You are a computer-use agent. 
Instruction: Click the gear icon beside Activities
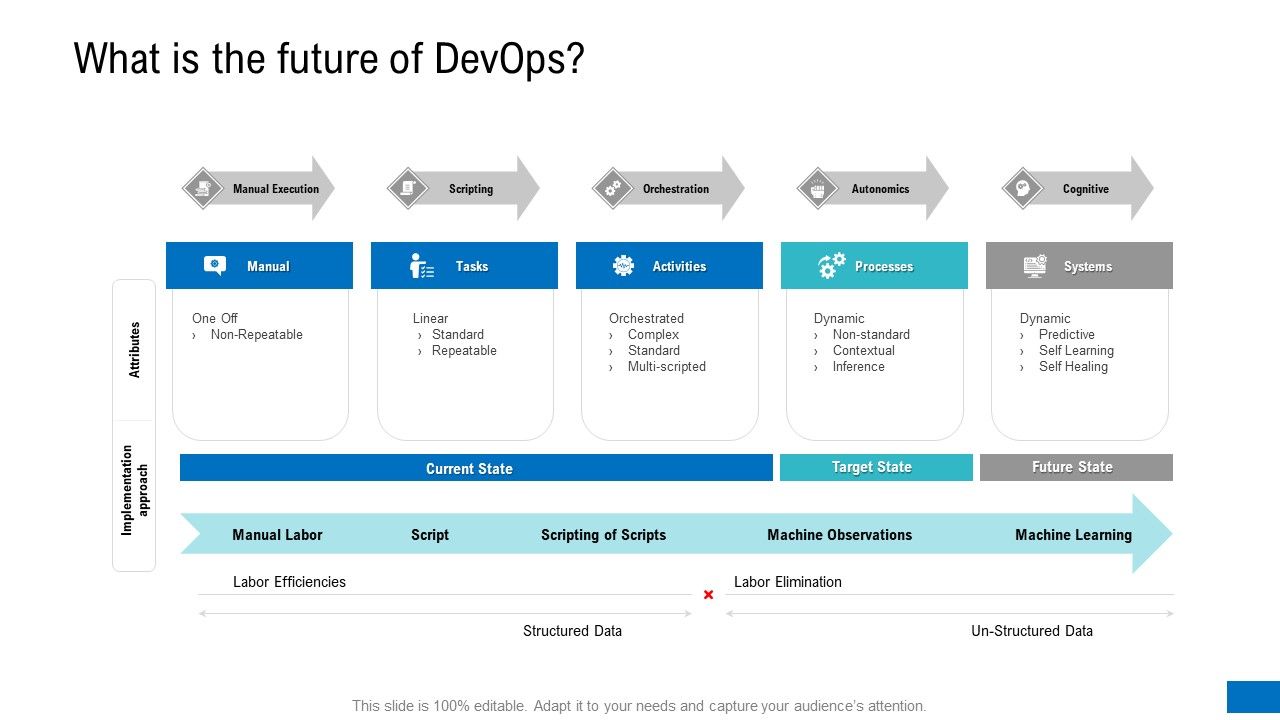[624, 266]
